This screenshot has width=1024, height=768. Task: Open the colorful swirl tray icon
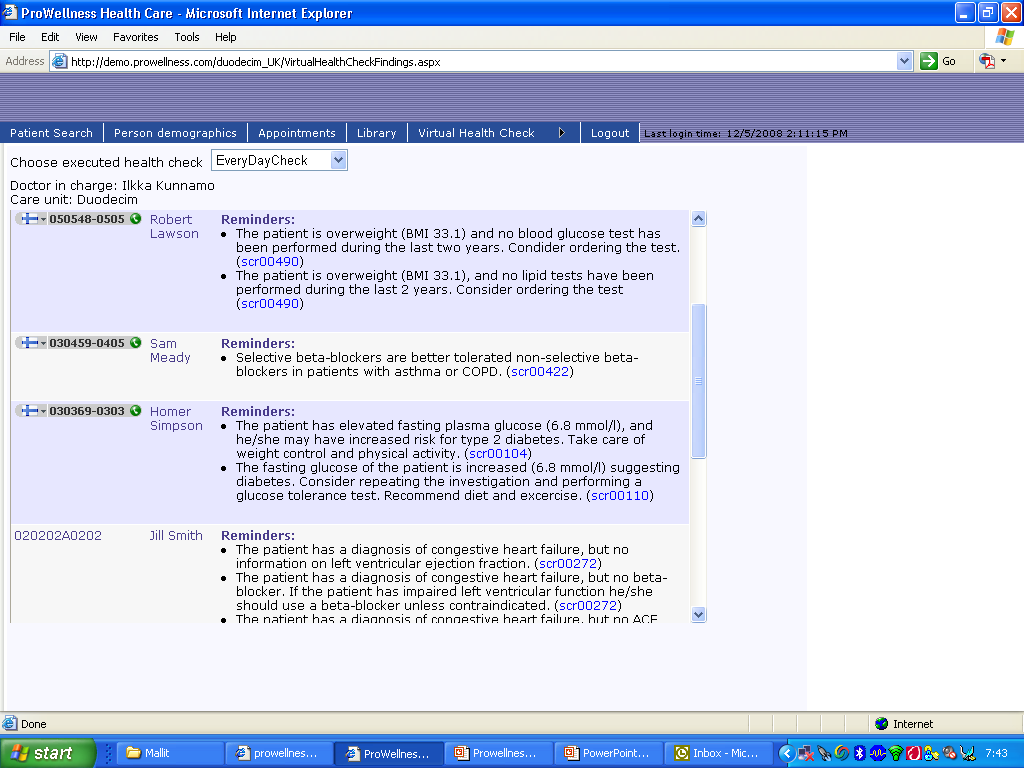click(x=842, y=753)
